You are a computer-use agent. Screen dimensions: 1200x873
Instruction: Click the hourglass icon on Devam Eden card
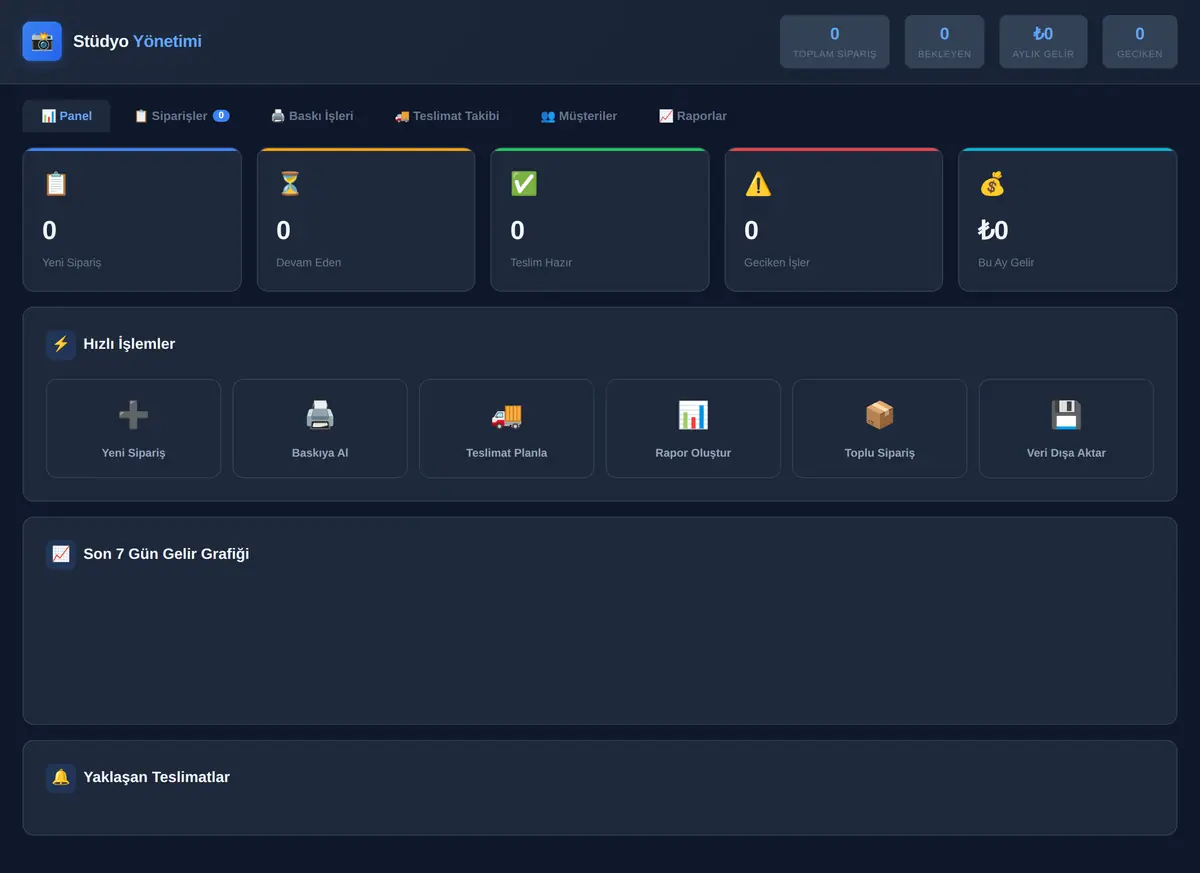pos(290,184)
